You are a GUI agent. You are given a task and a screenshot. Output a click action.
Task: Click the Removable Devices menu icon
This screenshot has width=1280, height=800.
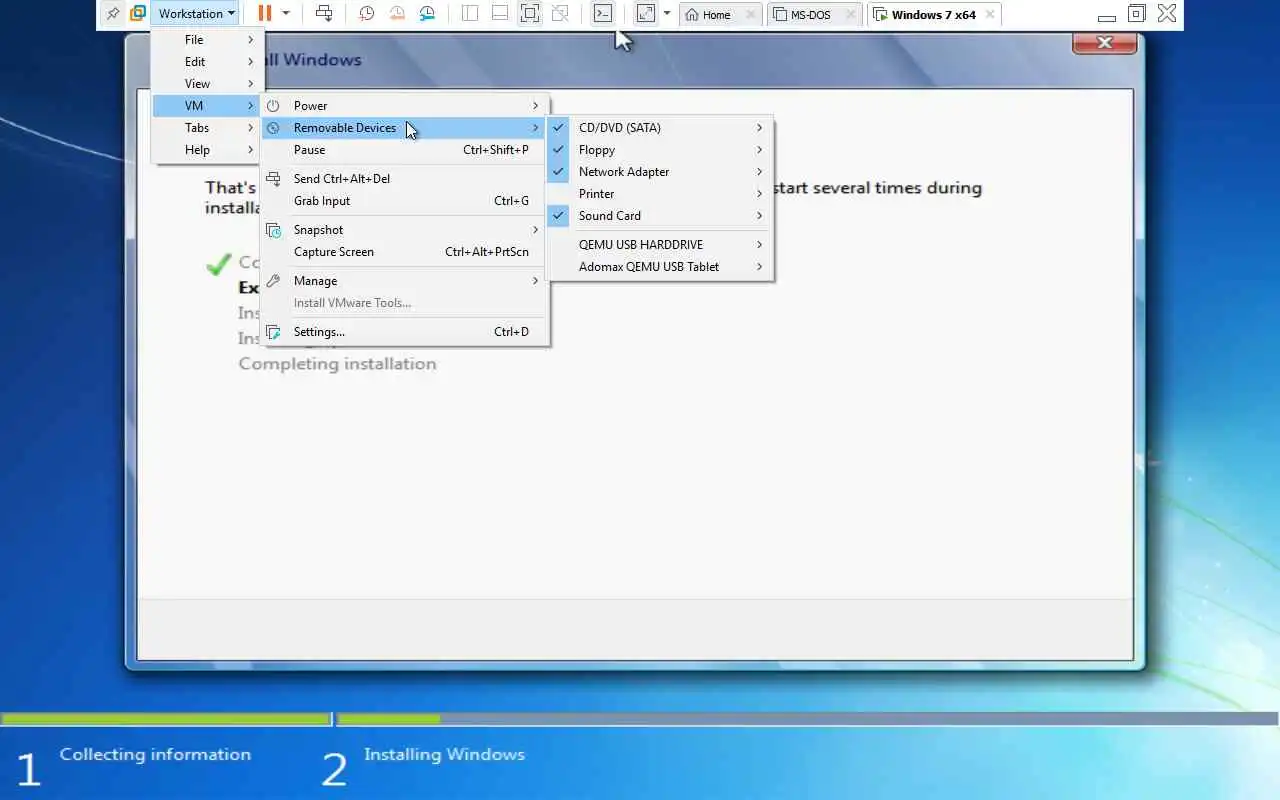click(273, 128)
